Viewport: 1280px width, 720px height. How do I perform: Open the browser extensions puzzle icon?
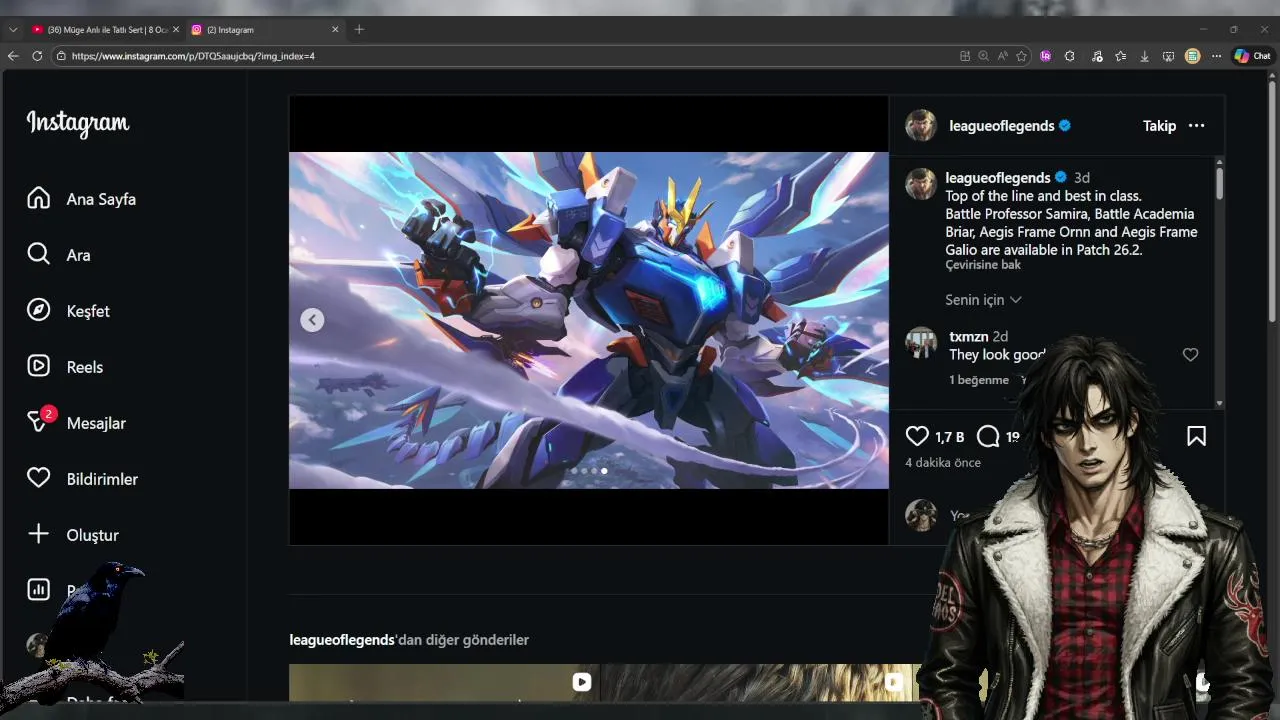pos(1069,56)
